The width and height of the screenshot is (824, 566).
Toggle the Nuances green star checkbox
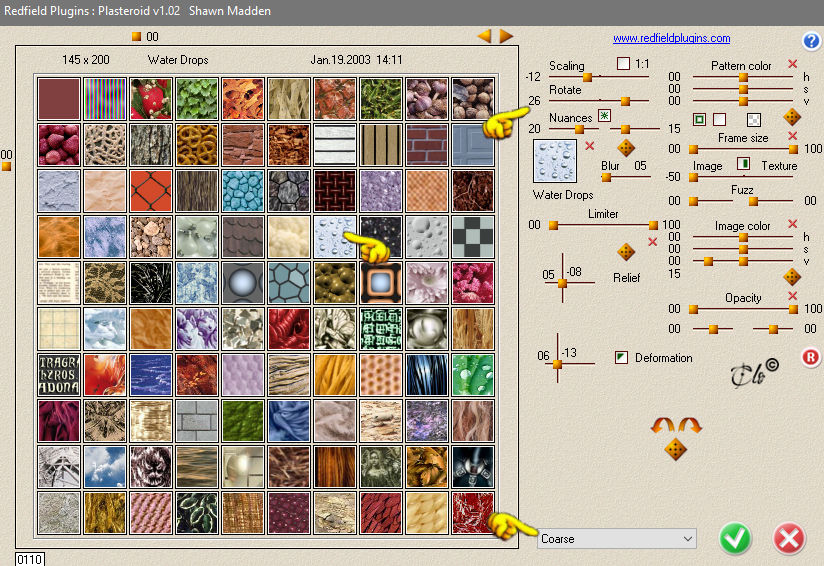click(604, 116)
